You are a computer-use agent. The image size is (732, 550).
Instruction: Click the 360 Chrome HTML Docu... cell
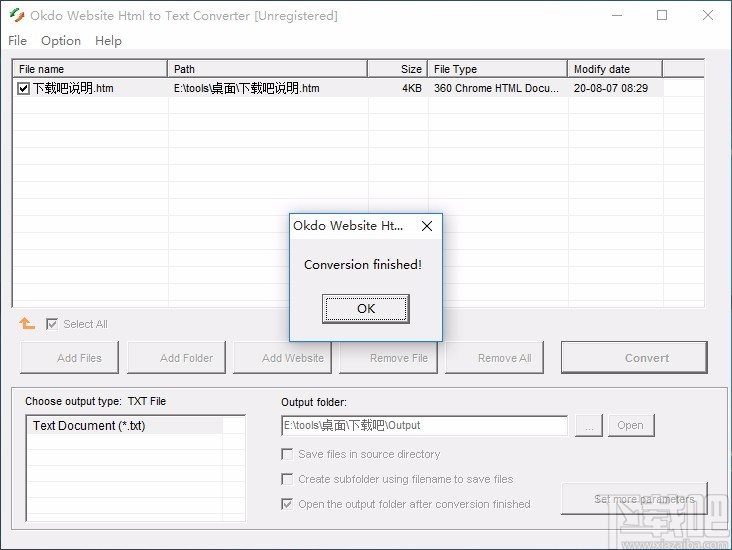click(496, 88)
